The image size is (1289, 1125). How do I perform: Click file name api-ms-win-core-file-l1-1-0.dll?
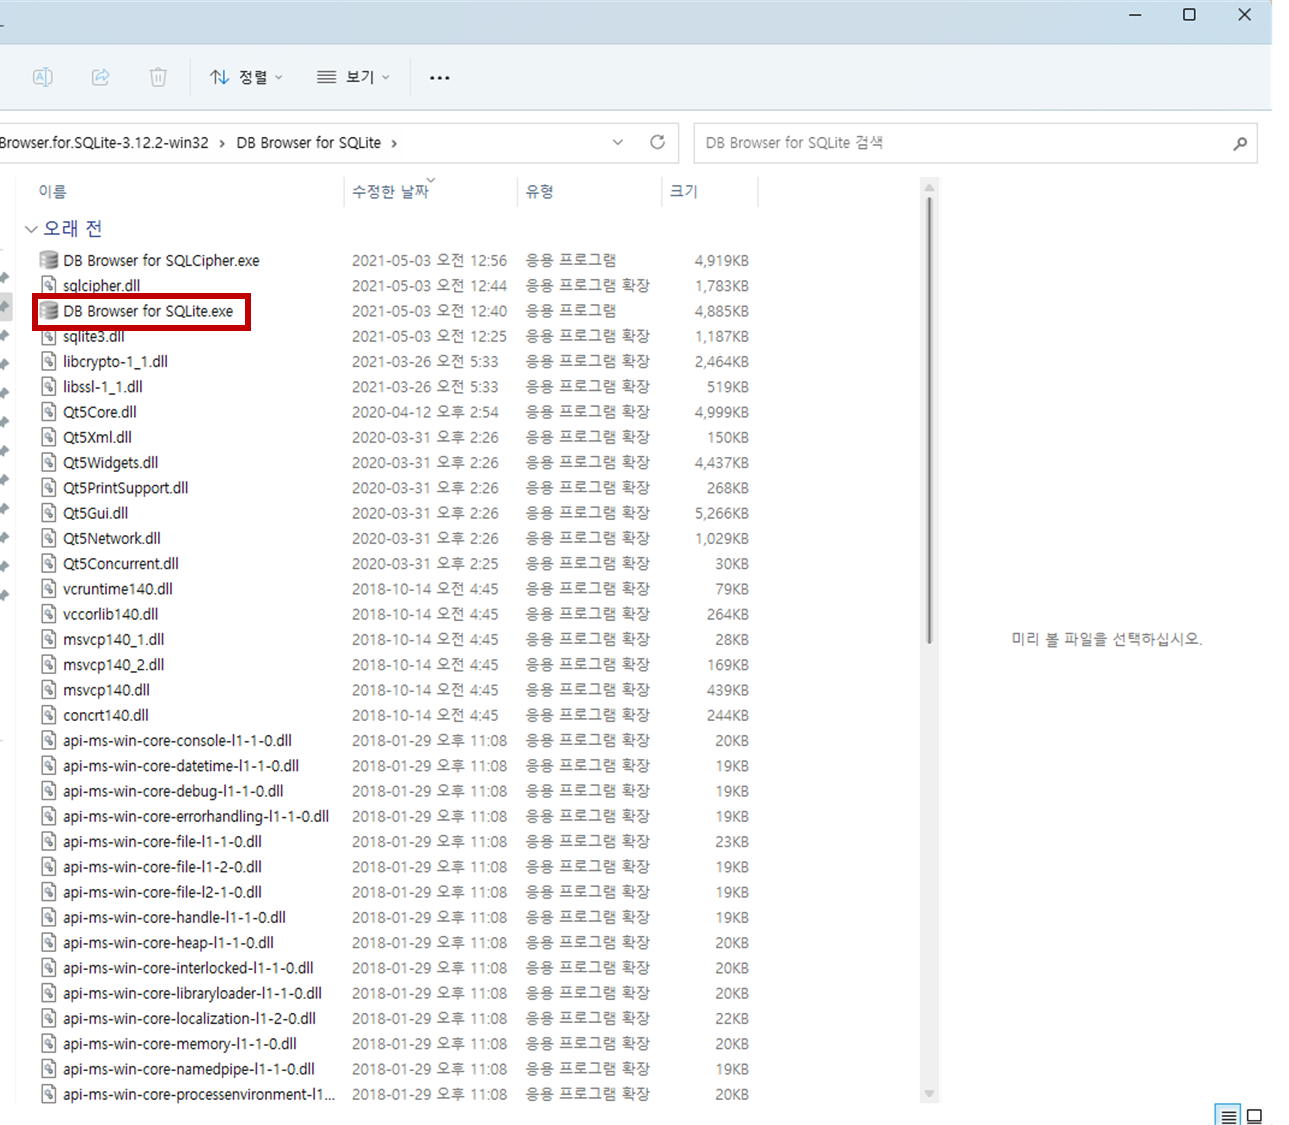pos(162,842)
